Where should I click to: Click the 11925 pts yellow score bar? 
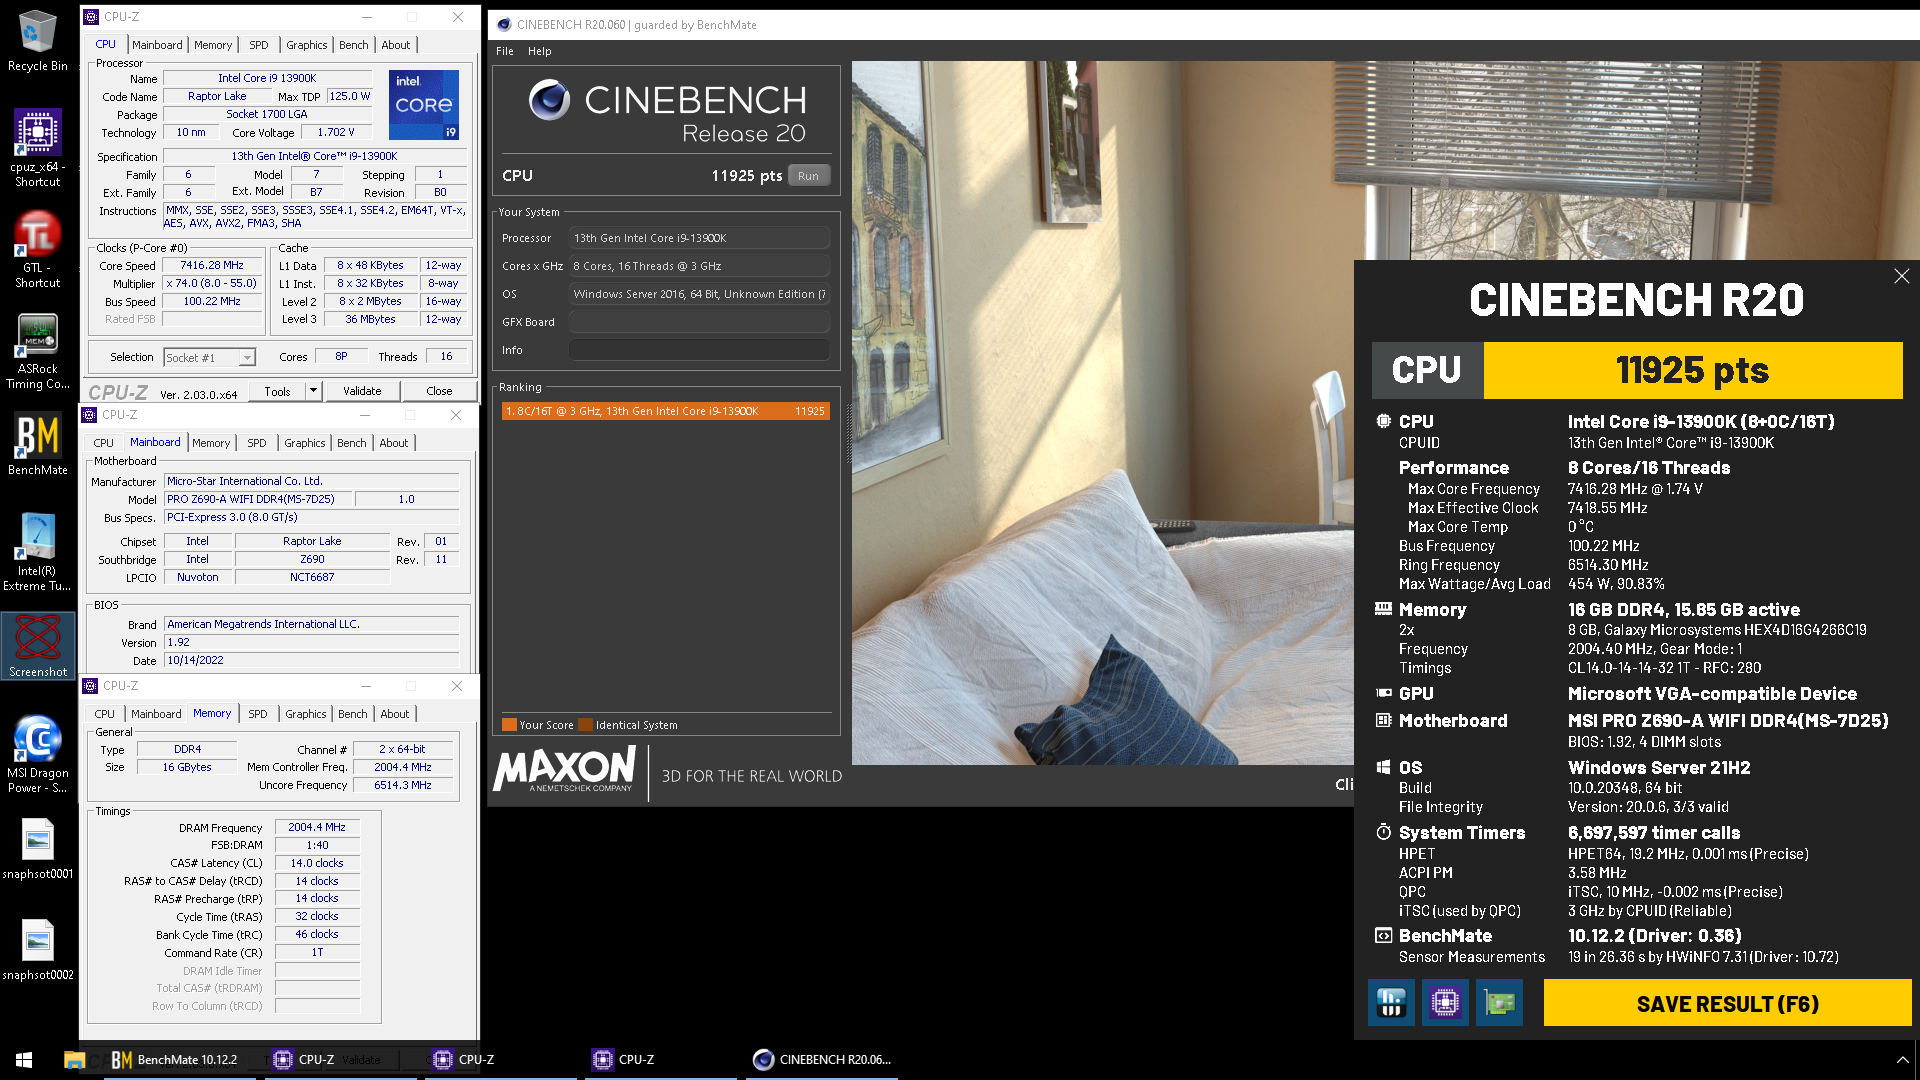click(1693, 370)
